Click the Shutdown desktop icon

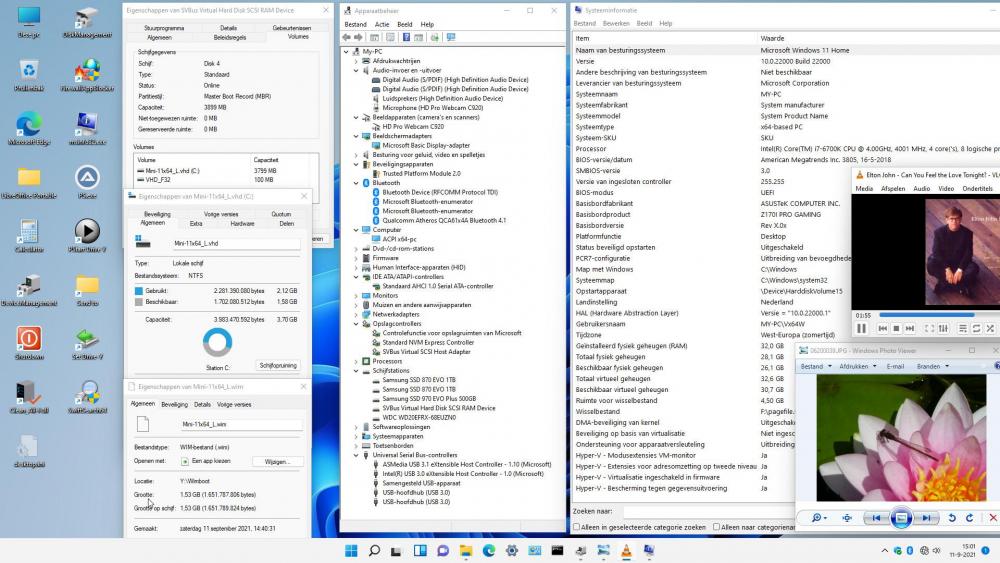click(x=29, y=340)
